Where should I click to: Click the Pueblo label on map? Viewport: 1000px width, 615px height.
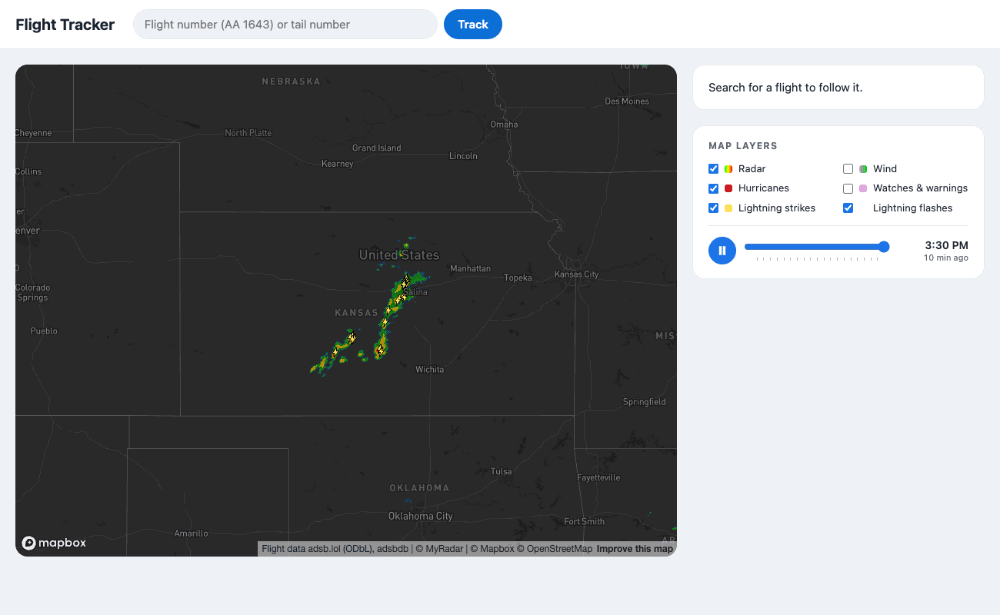pyautogui.click(x=44, y=331)
